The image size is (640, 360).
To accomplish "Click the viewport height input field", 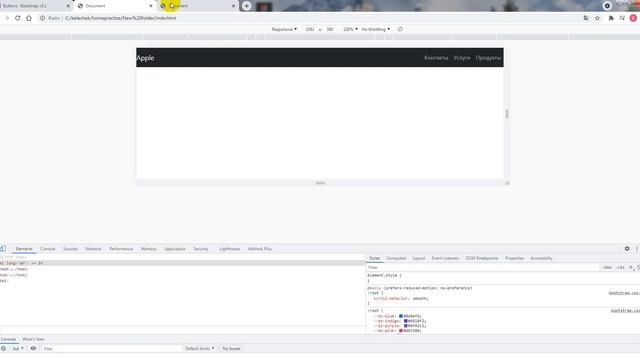I will [330, 29].
